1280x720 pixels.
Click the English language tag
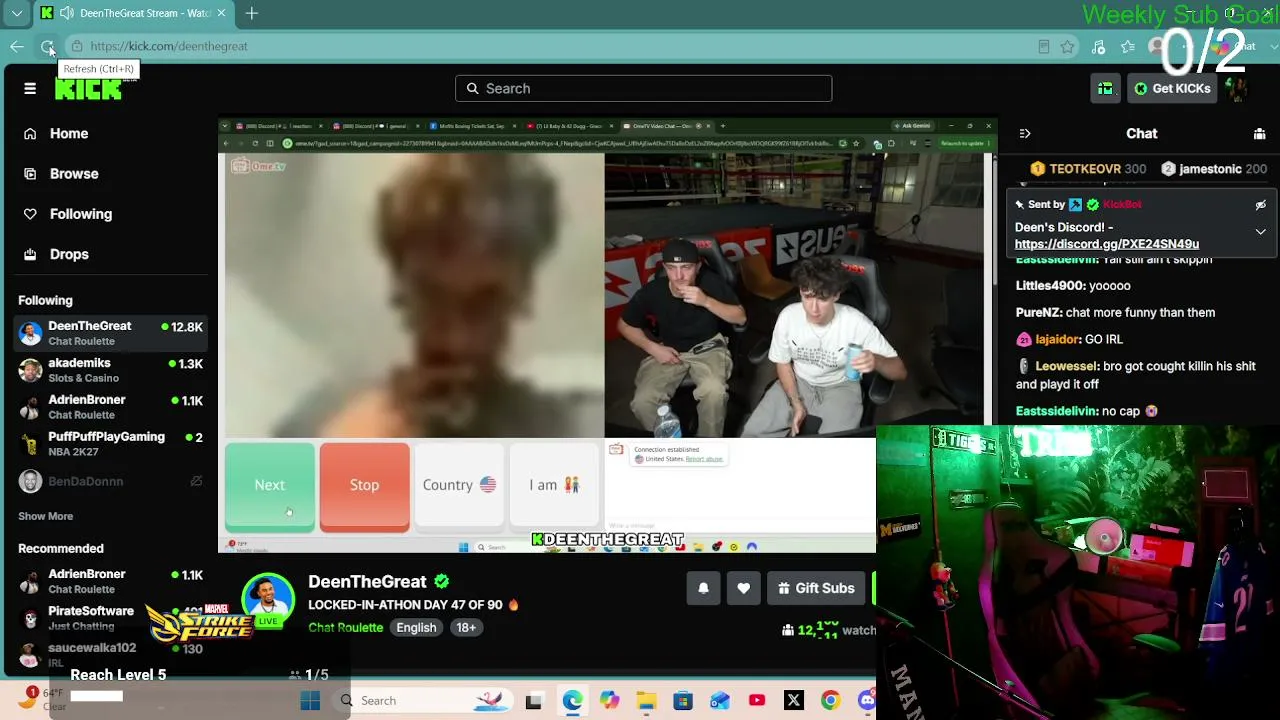(x=416, y=628)
